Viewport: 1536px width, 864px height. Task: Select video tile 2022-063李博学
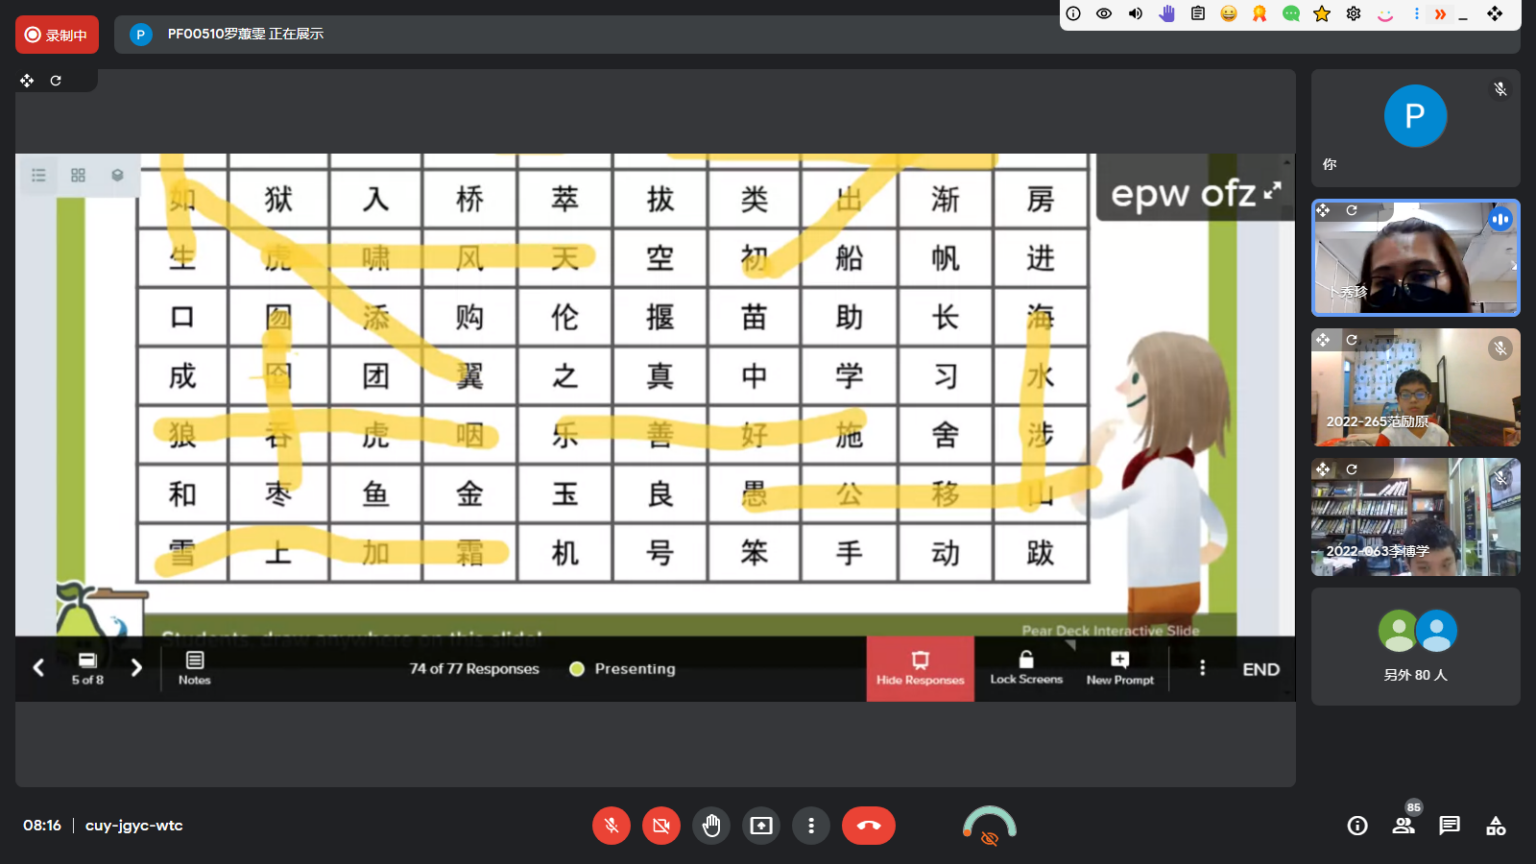pos(1415,517)
